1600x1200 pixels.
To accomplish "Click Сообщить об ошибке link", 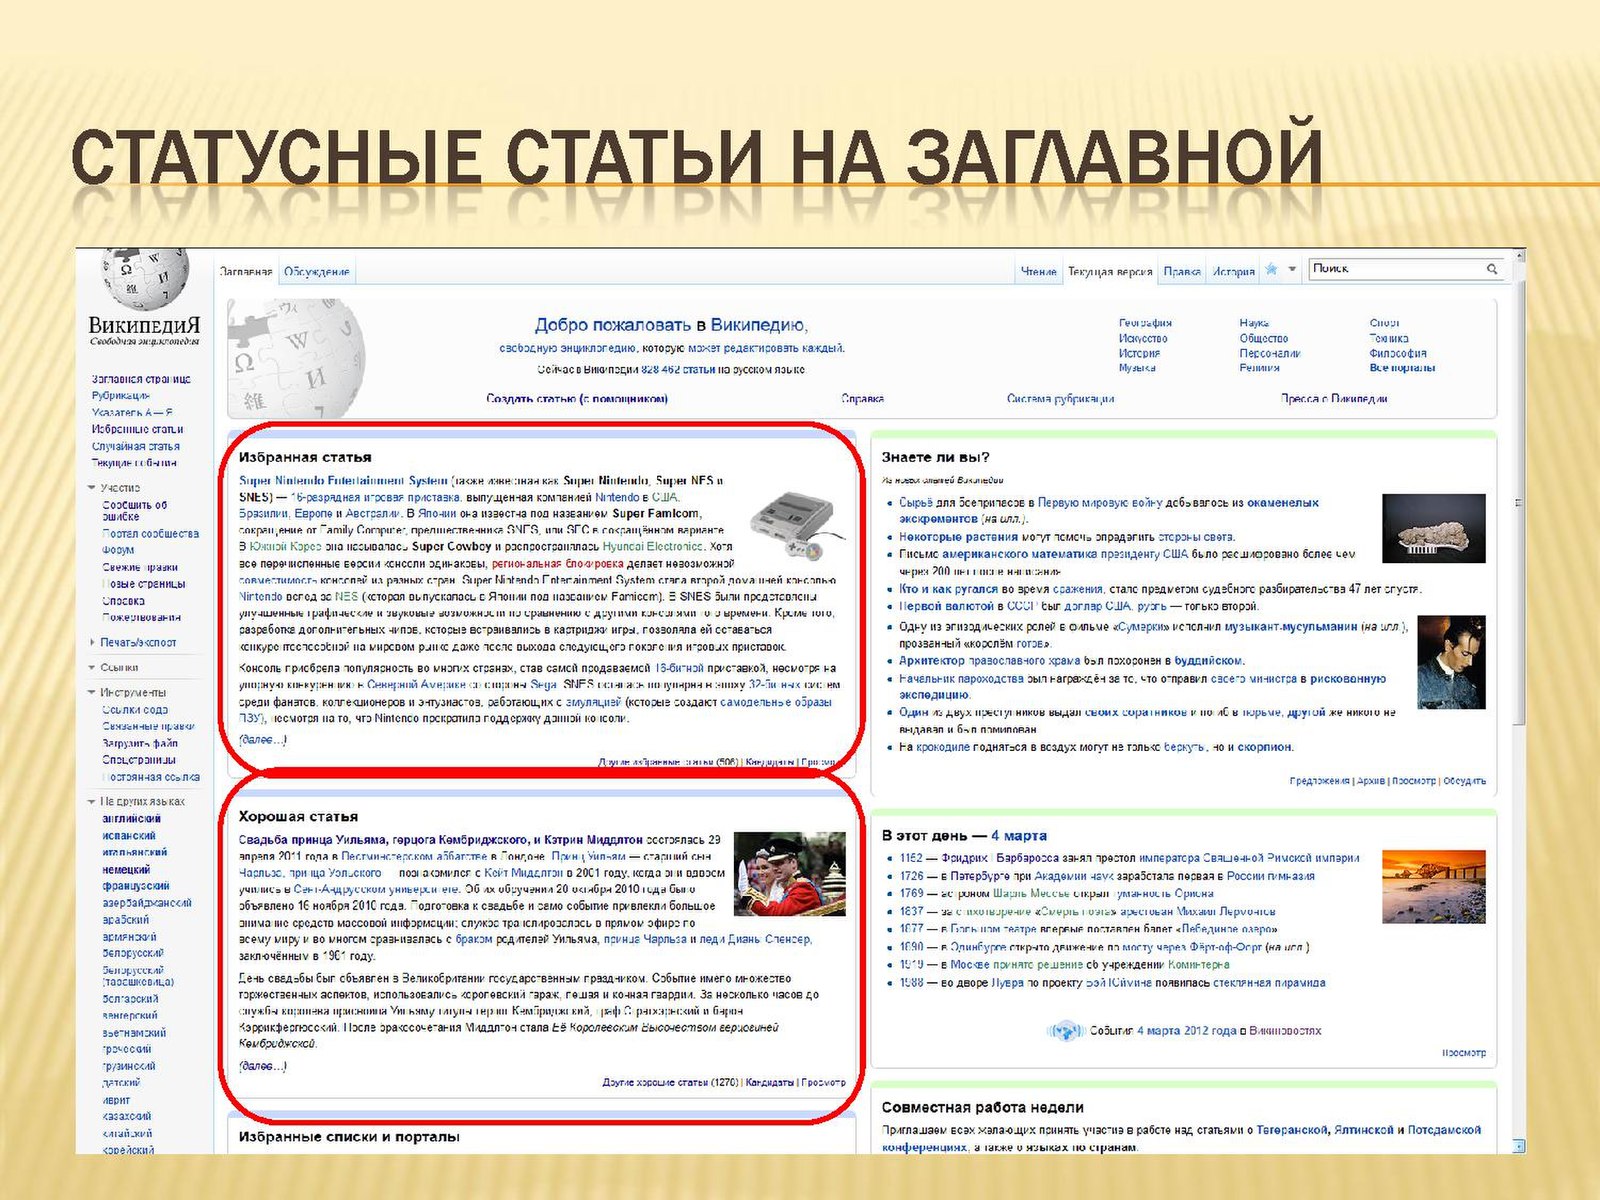I will pos(135,511).
